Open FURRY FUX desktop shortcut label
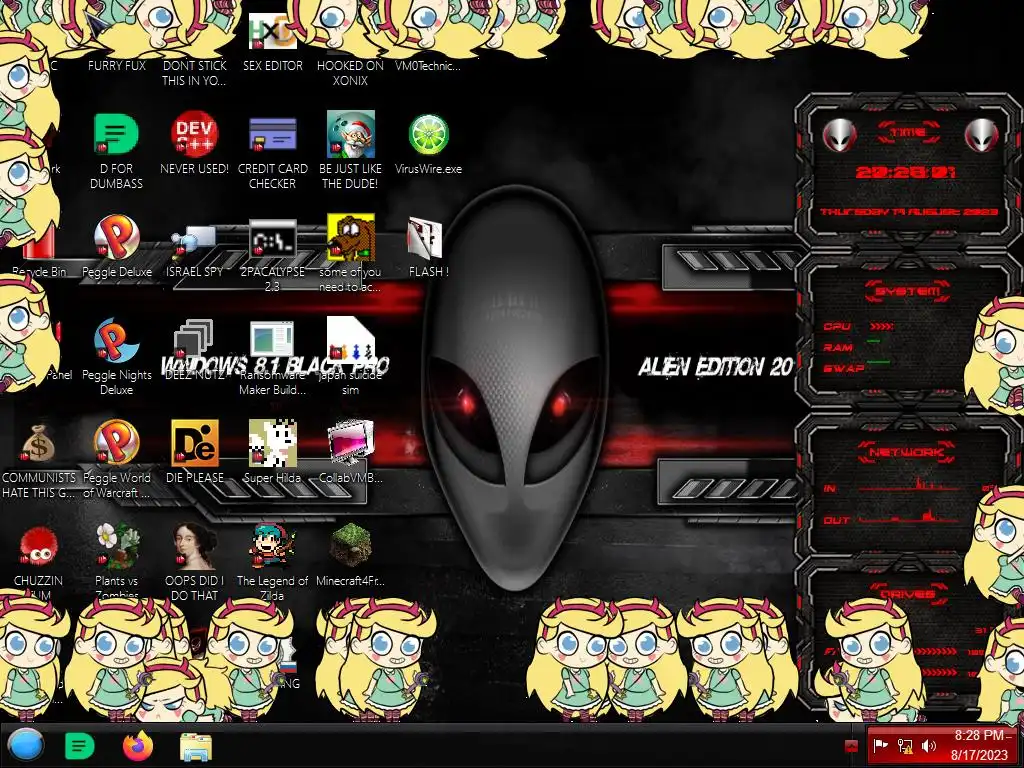Viewport: 1024px width, 768px height. (x=117, y=65)
